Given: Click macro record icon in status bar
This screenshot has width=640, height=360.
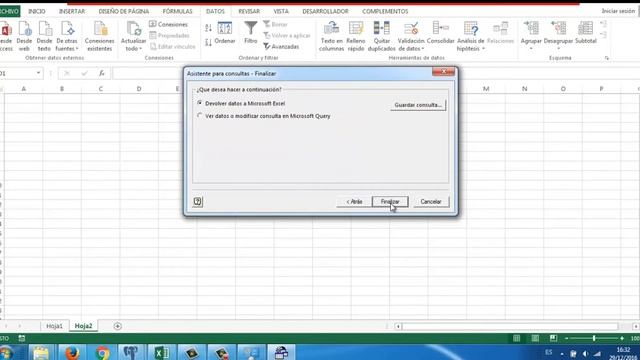Looking at the screenshot, I should tap(22, 338).
